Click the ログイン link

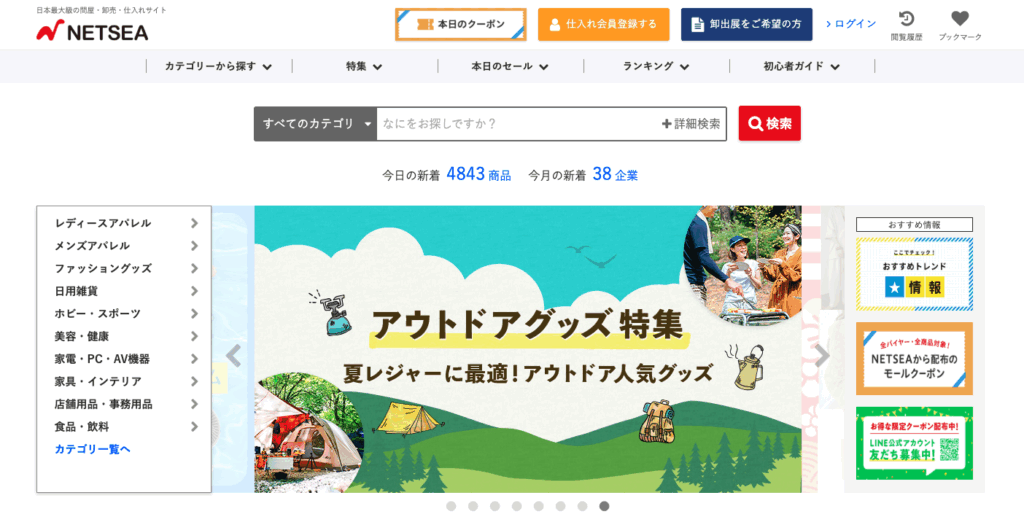[851, 24]
